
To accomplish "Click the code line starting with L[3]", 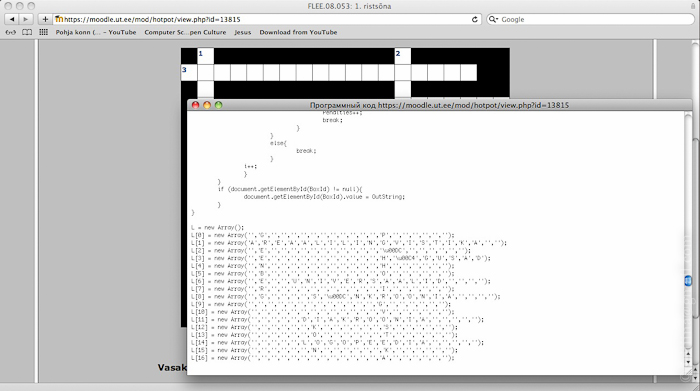I will coord(341,258).
